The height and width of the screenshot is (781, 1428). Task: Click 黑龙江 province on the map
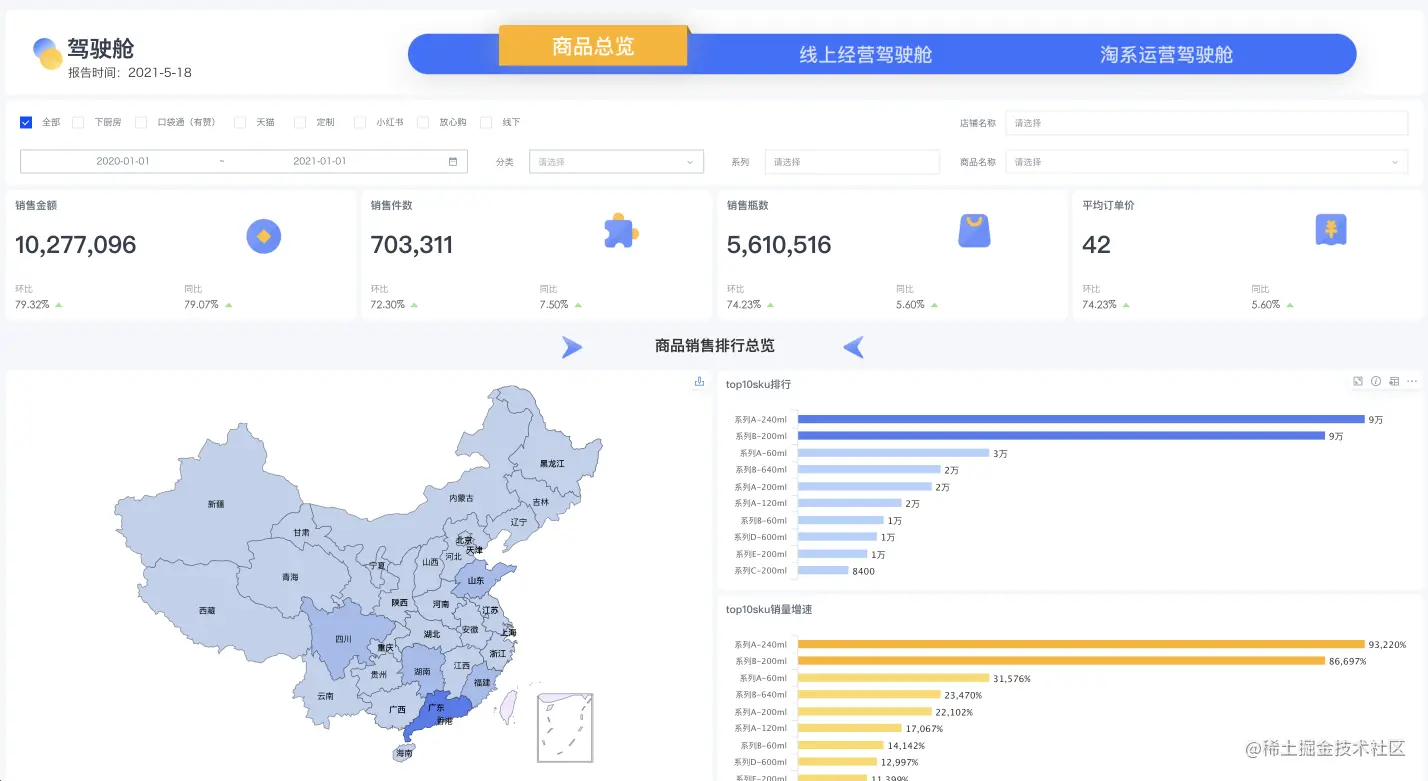point(552,463)
